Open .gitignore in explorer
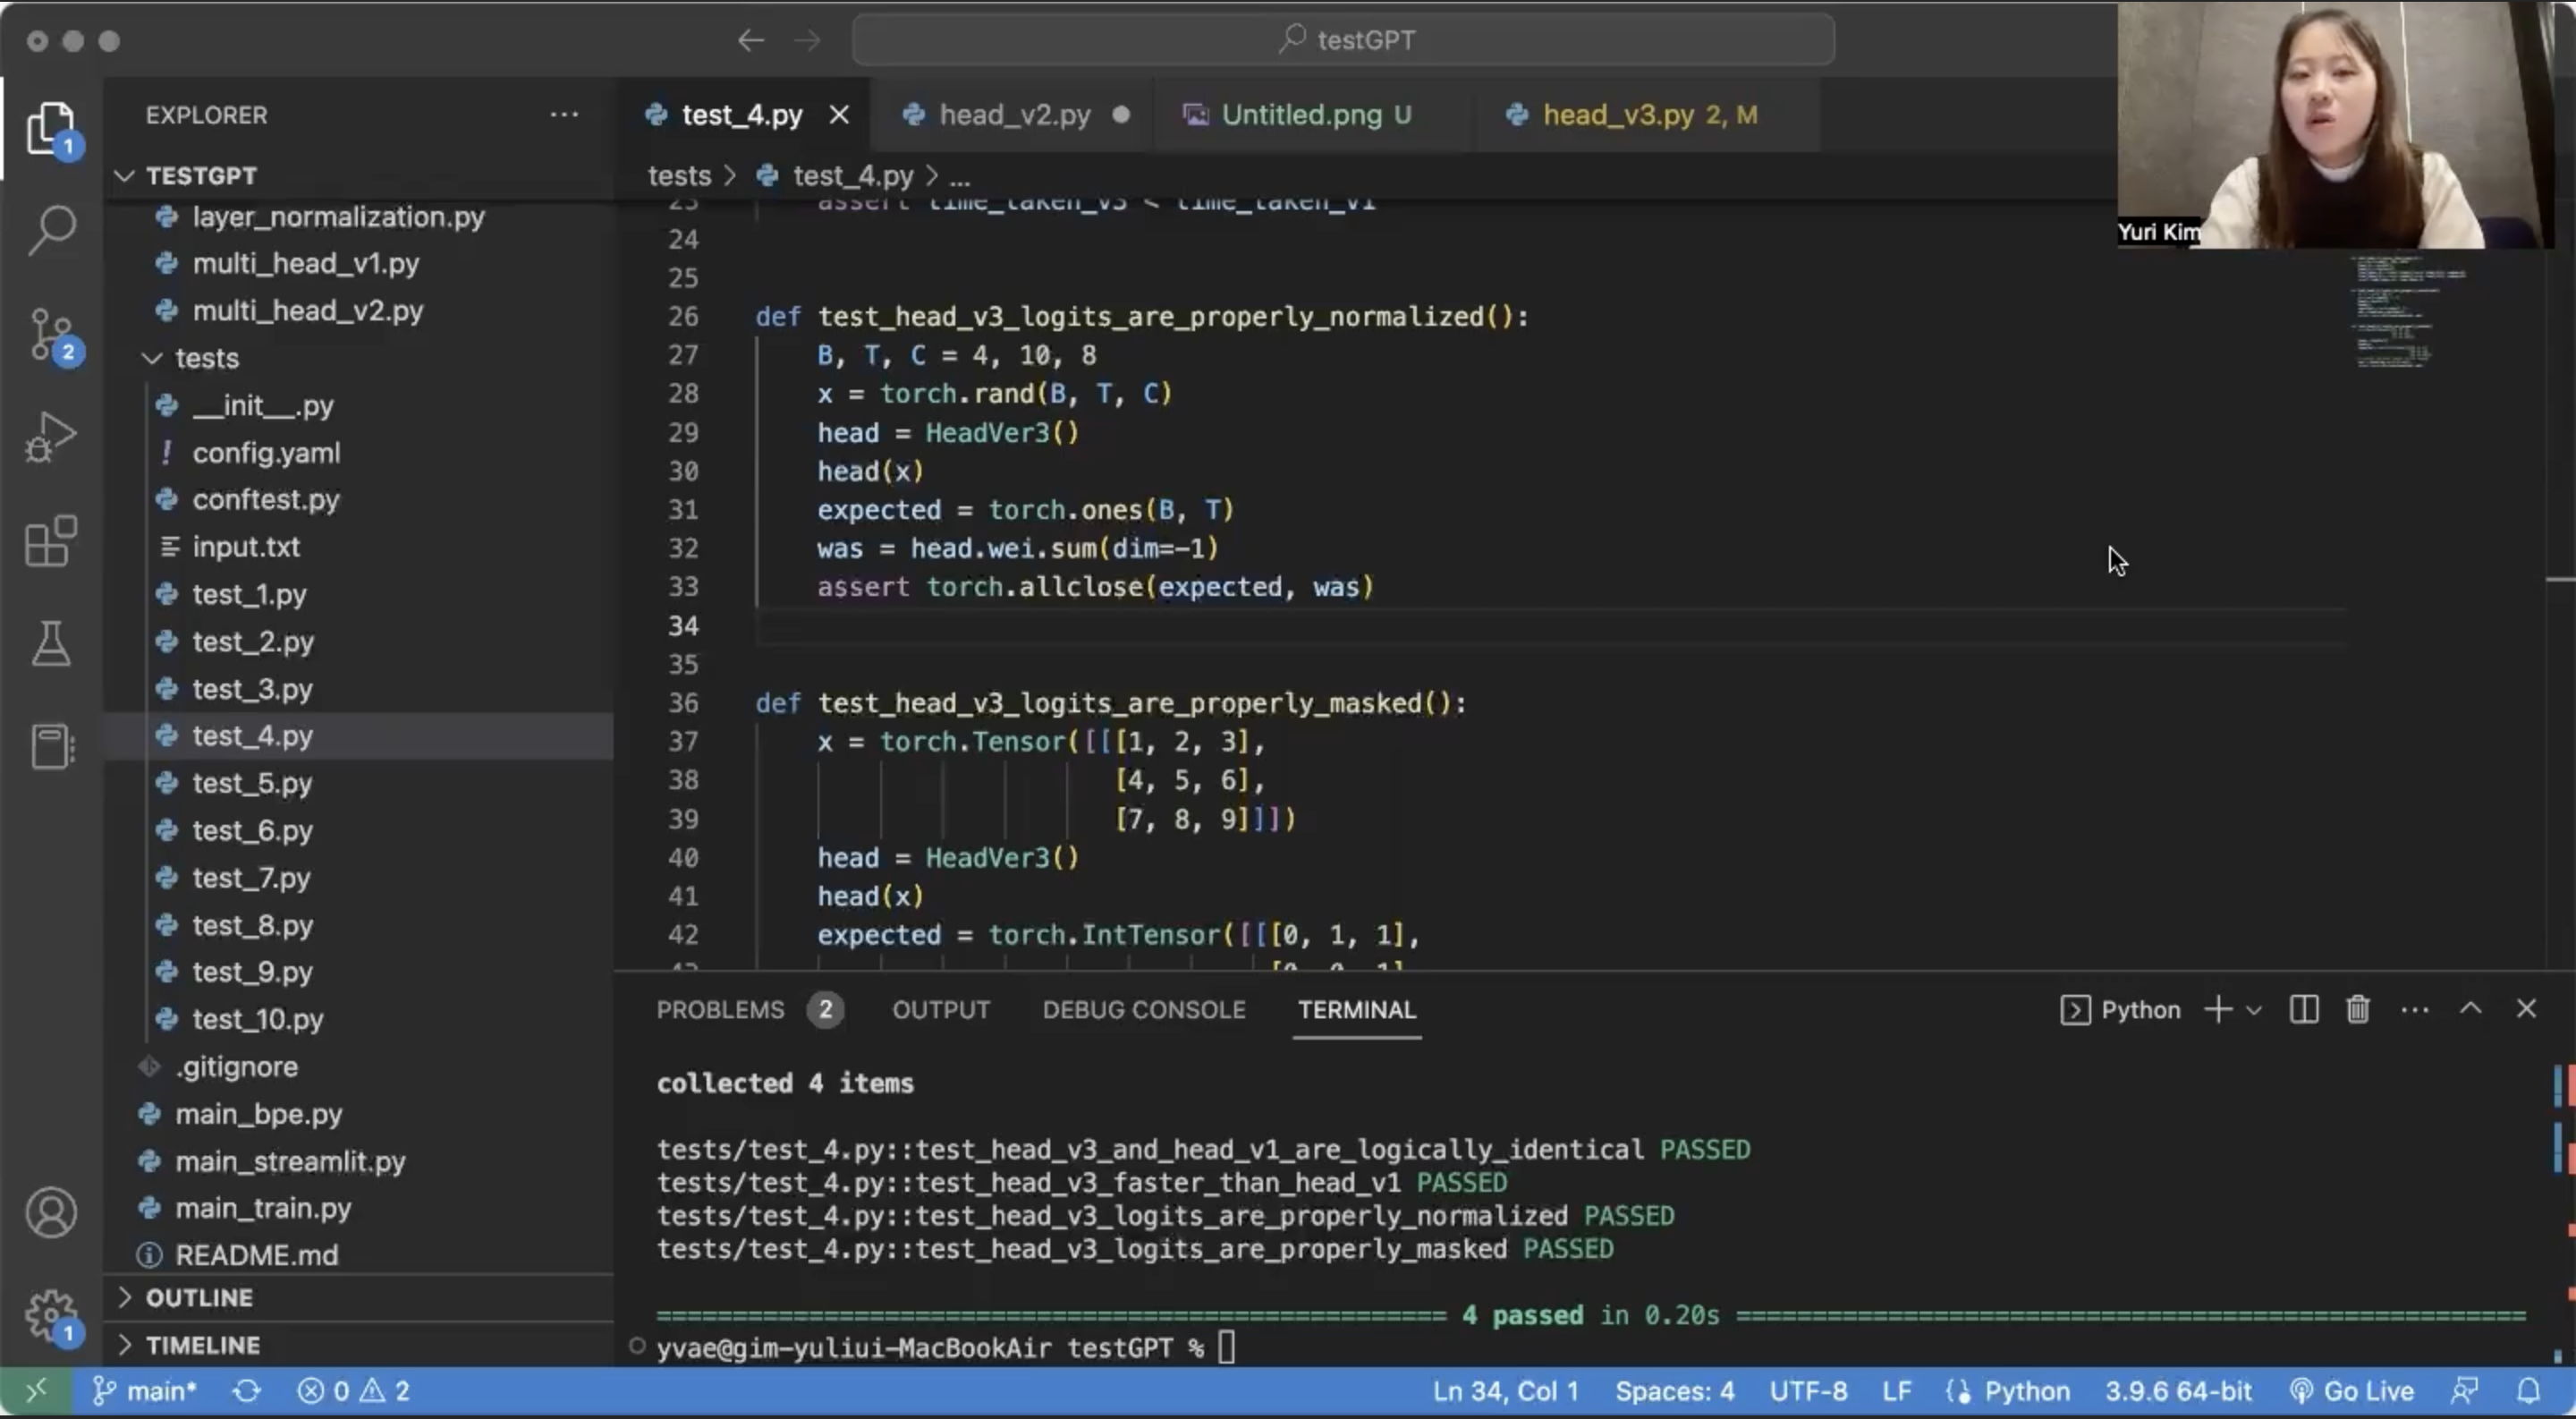 pos(360,1067)
